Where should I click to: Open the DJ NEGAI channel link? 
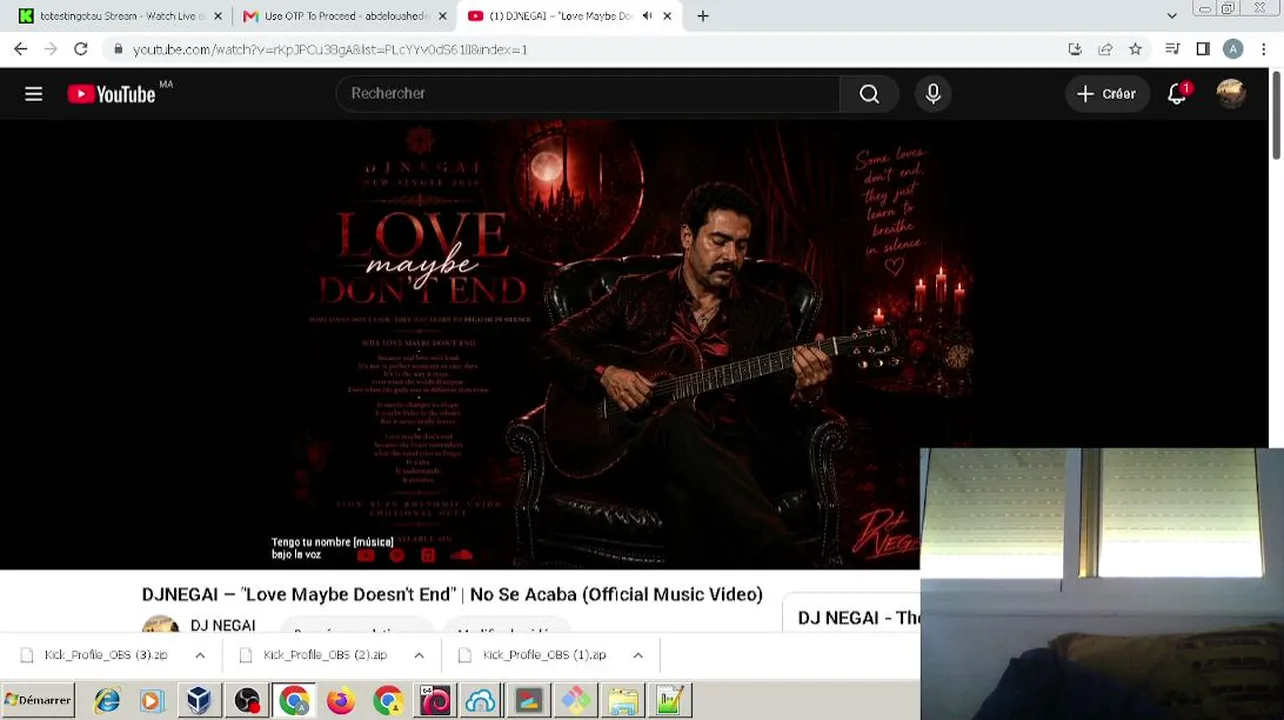point(223,625)
